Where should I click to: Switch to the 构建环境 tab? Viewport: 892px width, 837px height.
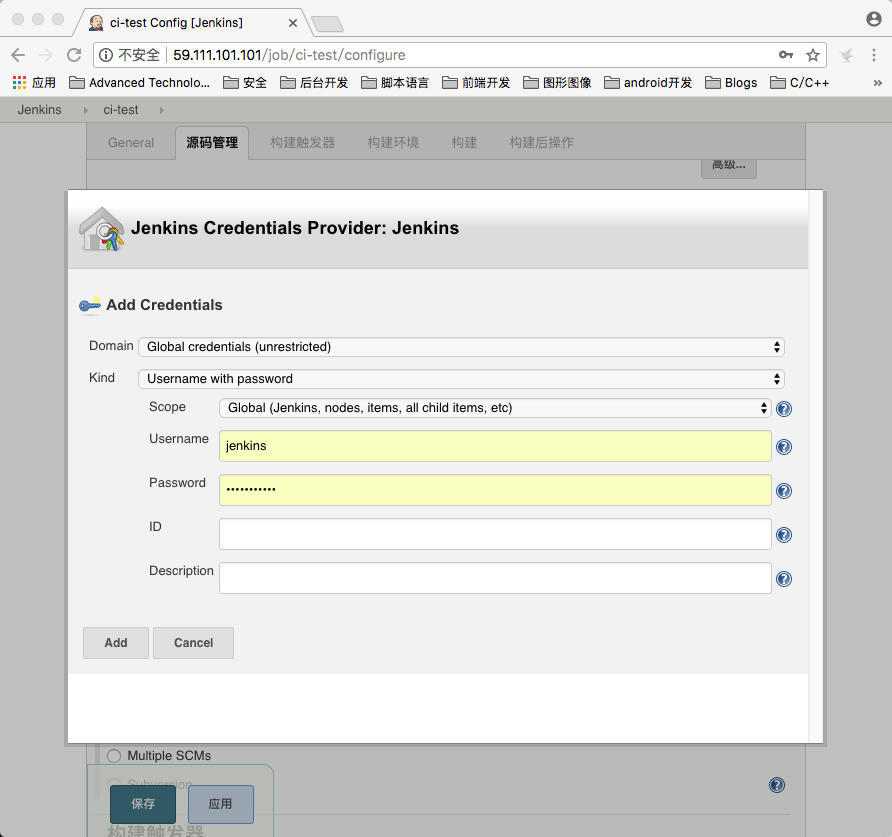(393, 143)
